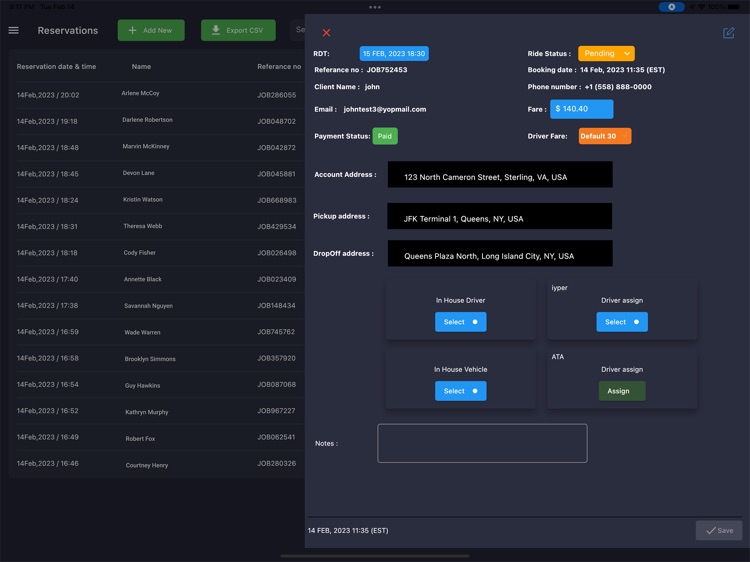
Task: Click the phone number +1 (558) 888-0000
Action: [x=618, y=87]
